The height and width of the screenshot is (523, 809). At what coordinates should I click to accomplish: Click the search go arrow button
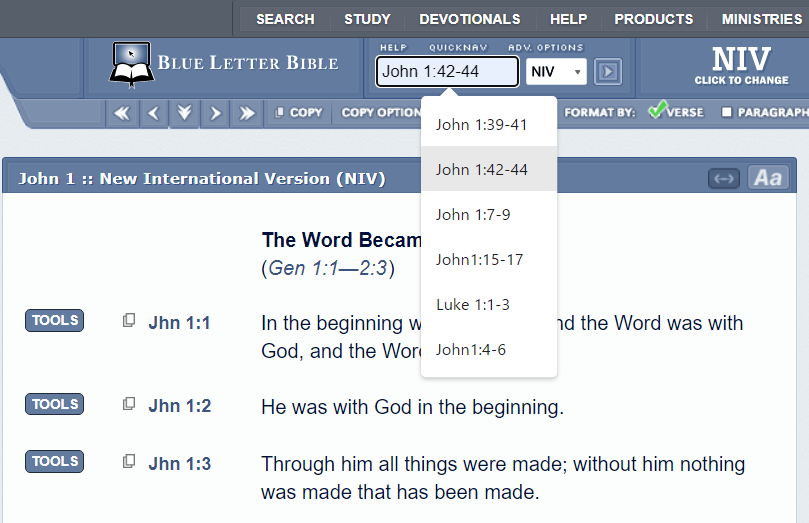(x=608, y=71)
